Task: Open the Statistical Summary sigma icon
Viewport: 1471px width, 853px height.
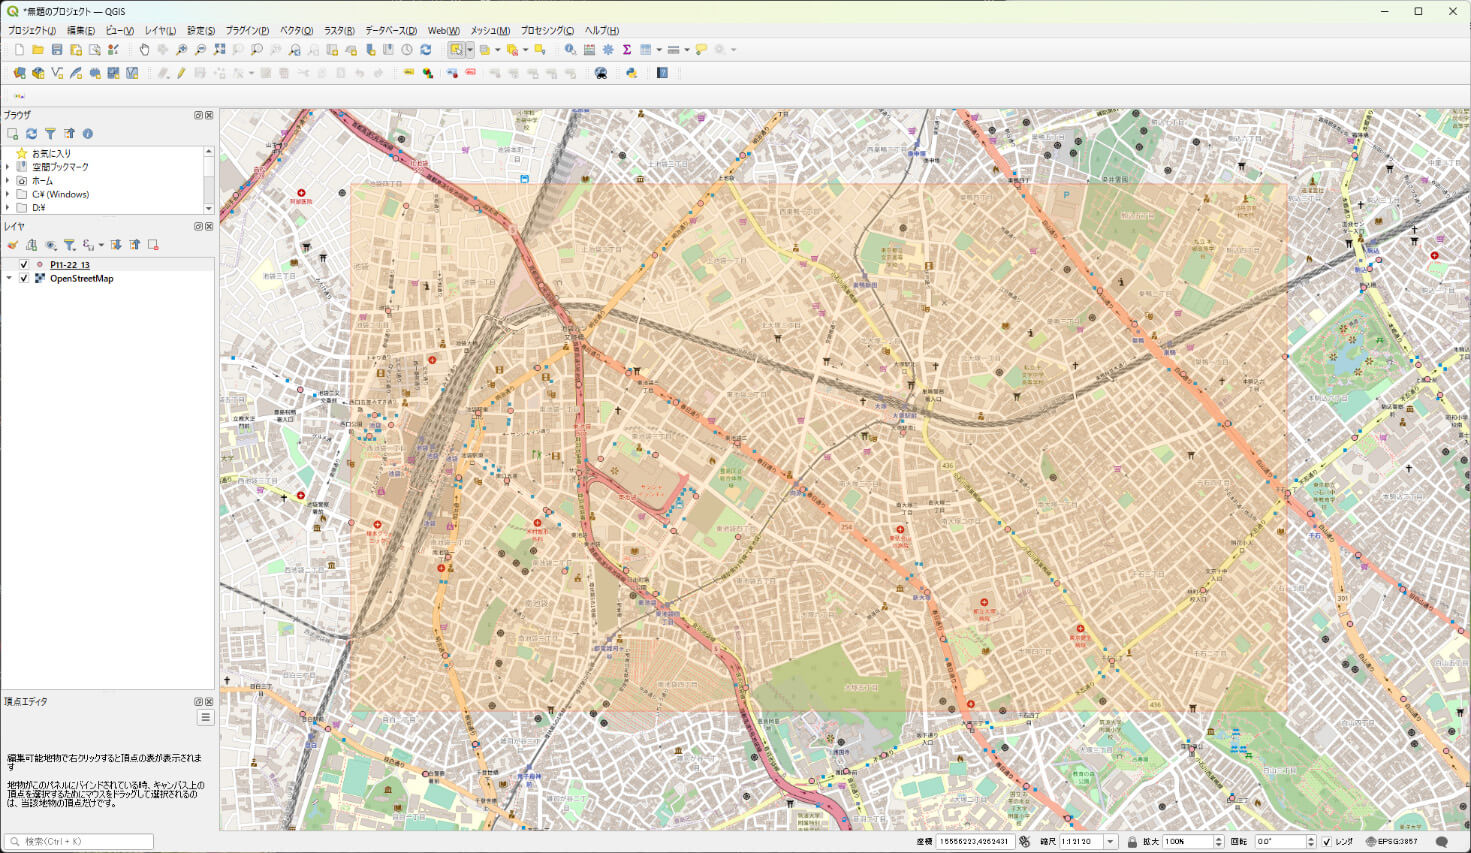Action: pos(627,49)
